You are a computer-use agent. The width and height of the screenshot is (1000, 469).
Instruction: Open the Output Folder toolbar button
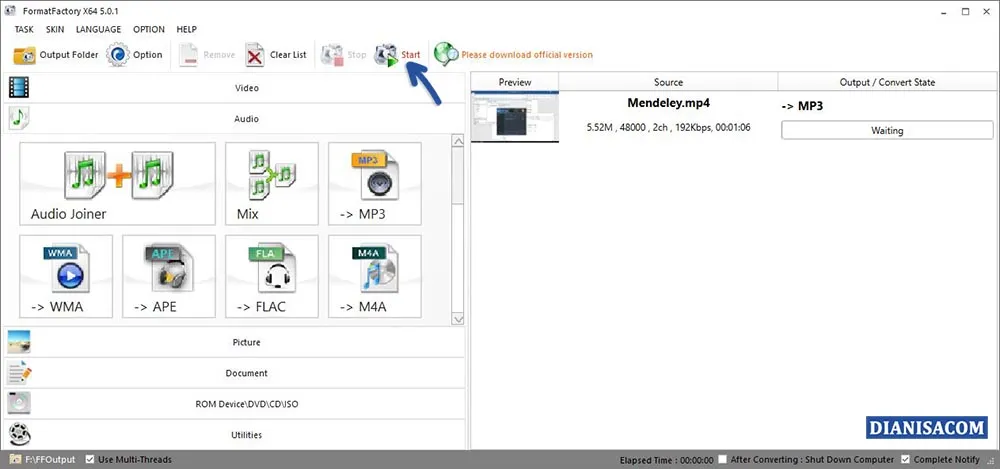click(55, 55)
